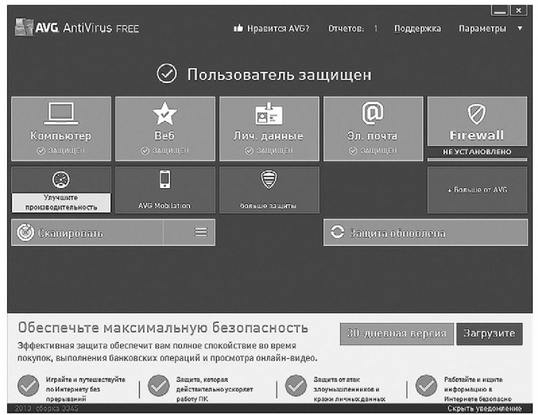Click the thumbs-up Нравится AVG icon
This screenshot has height=415, width=538.
coord(238,28)
